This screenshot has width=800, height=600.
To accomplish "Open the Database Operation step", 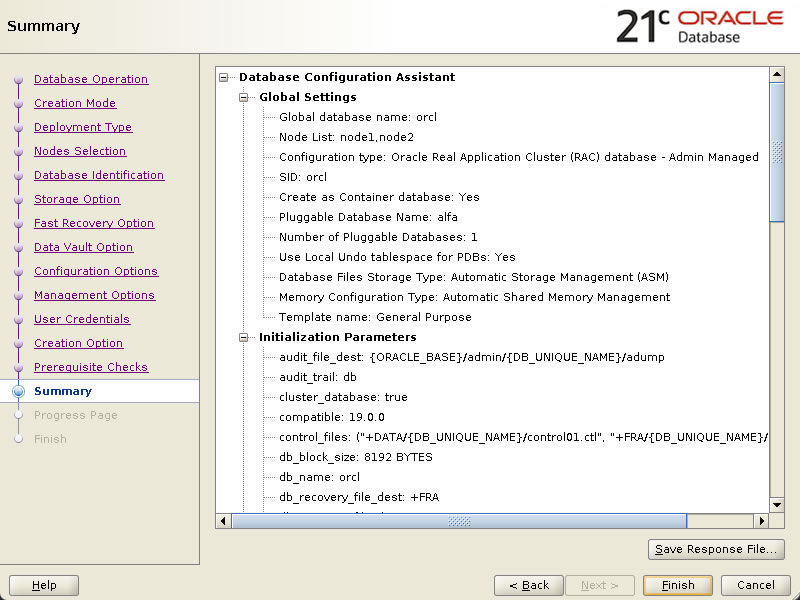I will click(x=91, y=79).
